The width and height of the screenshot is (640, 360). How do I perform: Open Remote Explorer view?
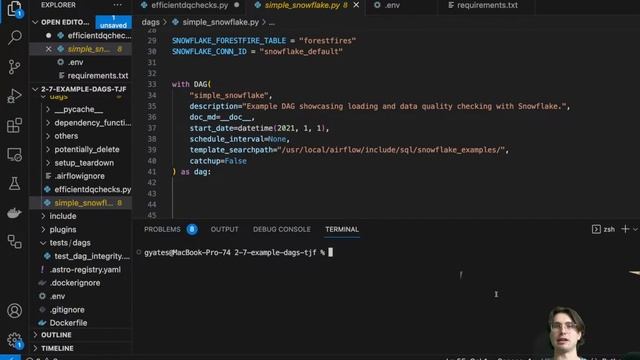(14, 155)
